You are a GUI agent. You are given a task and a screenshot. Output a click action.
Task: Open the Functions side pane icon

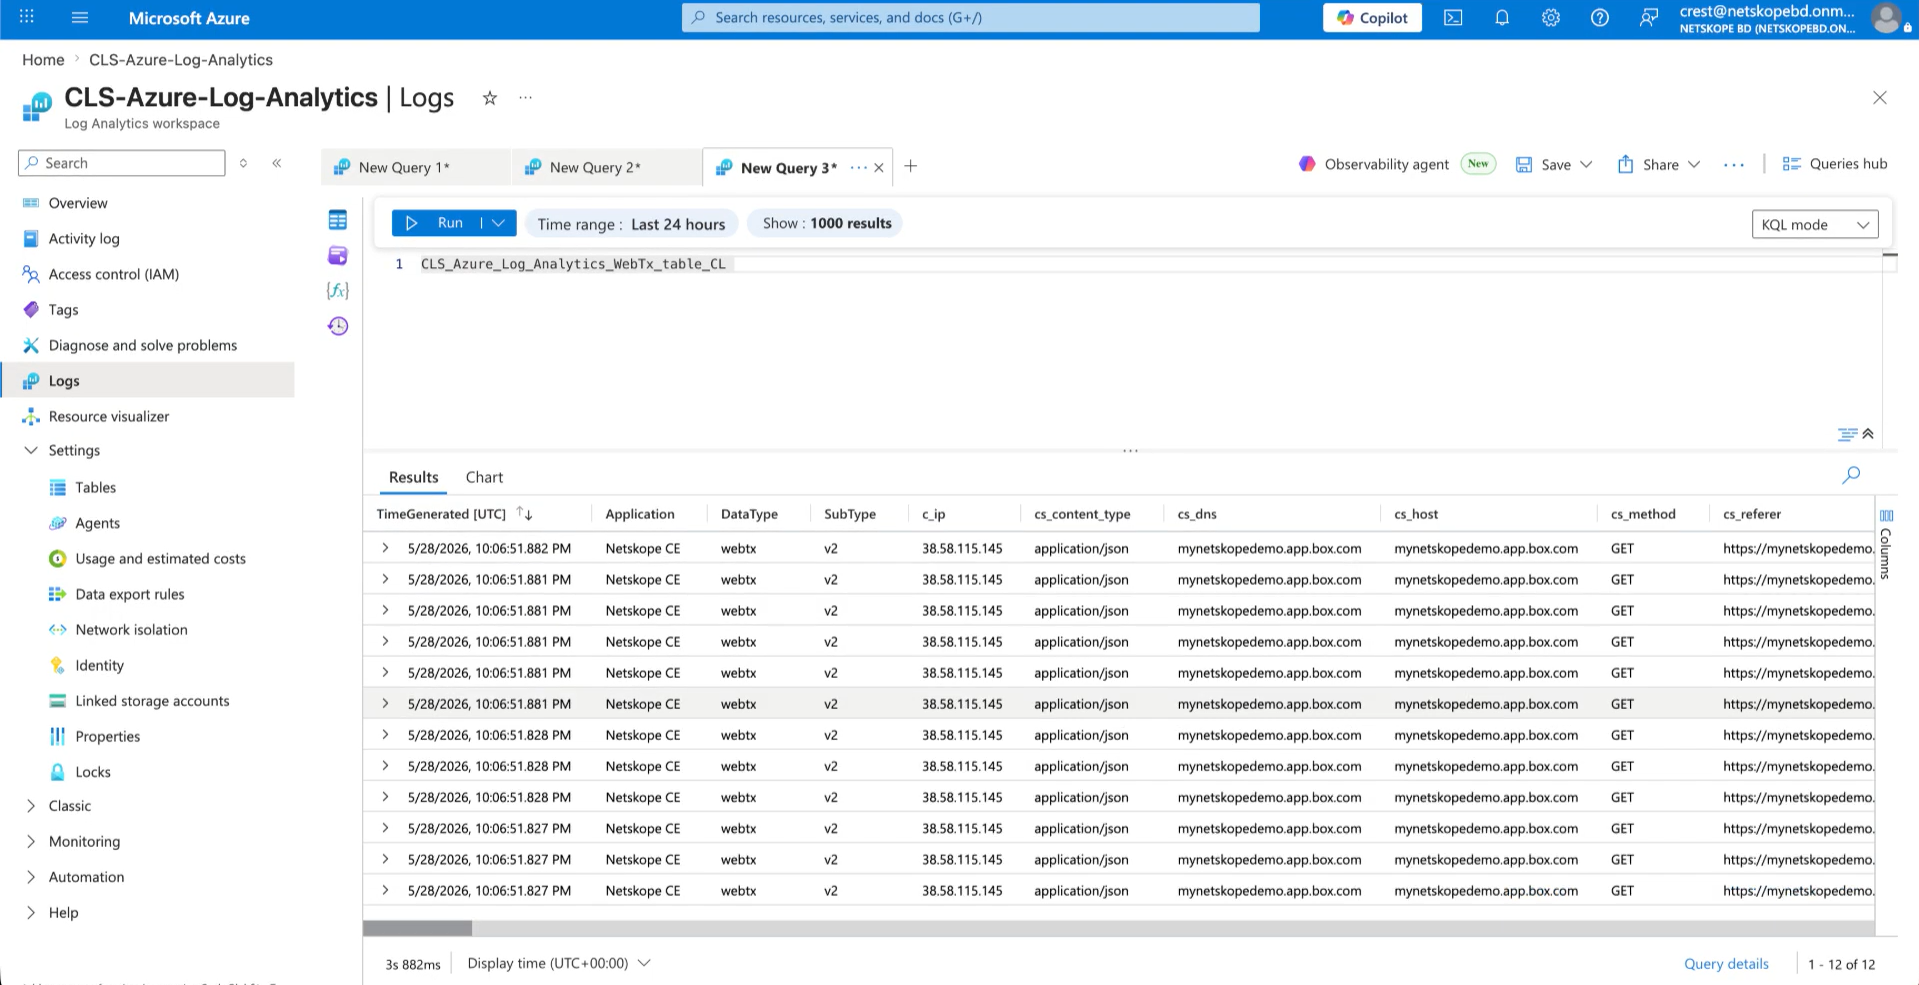click(338, 290)
